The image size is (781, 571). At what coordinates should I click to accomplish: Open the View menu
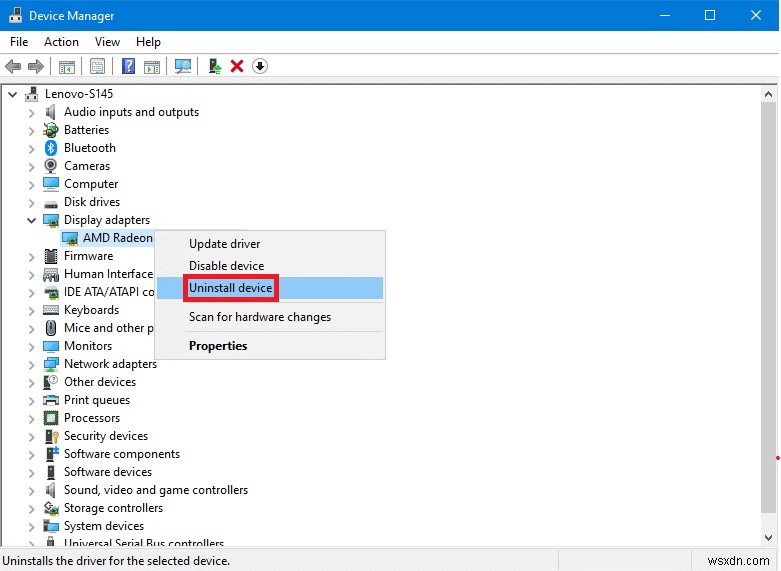click(x=107, y=42)
